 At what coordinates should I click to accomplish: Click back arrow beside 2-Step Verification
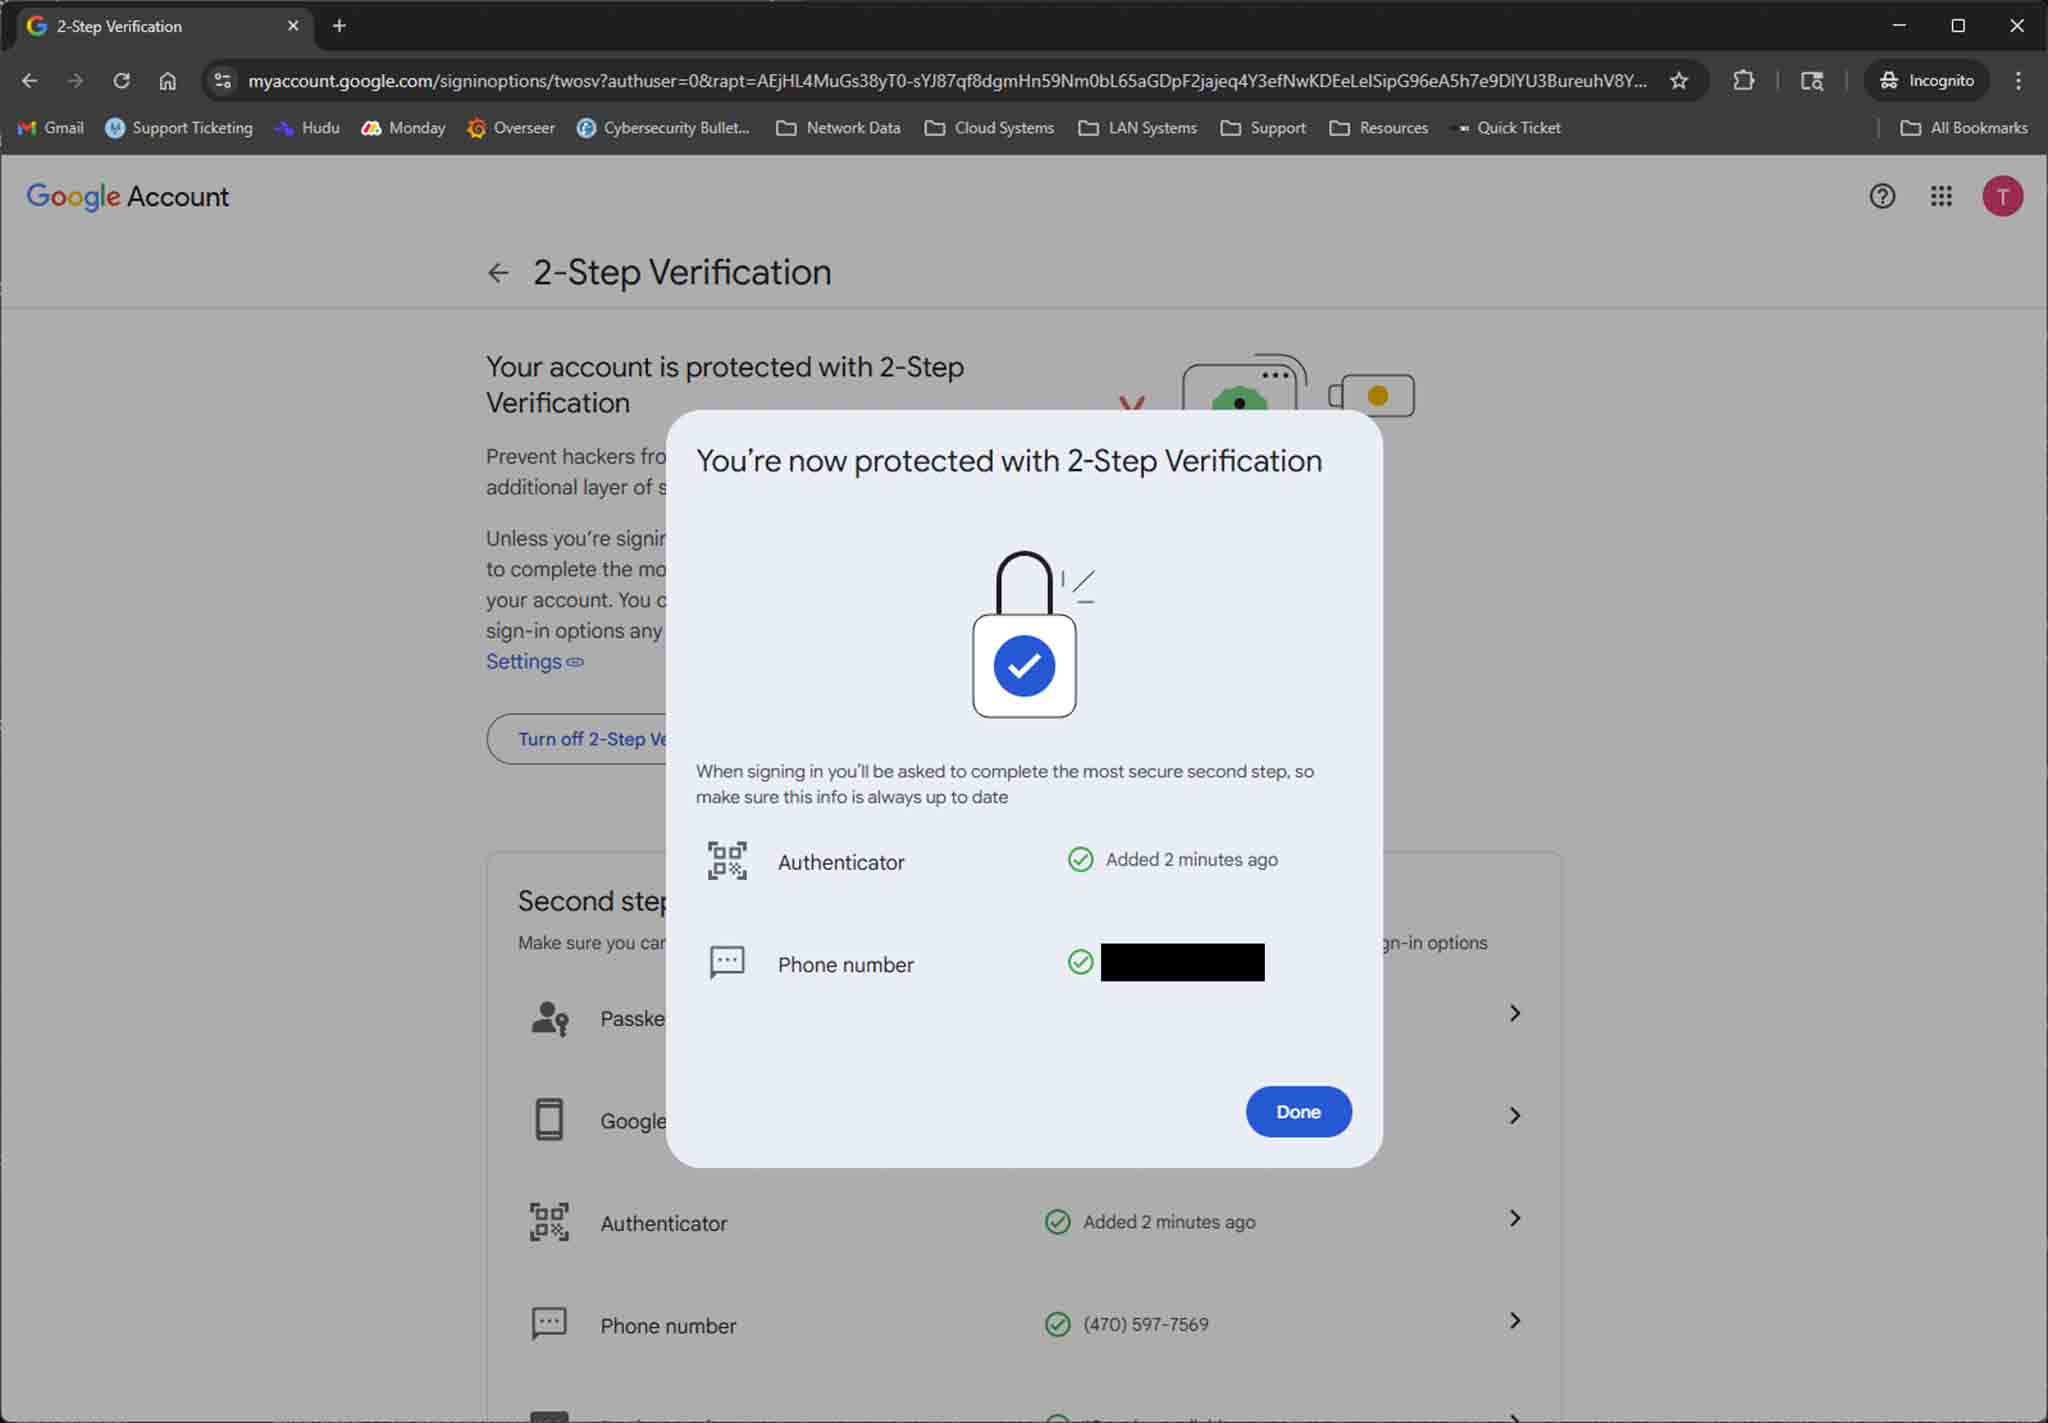pyautogui.click(x=498, y=273)
